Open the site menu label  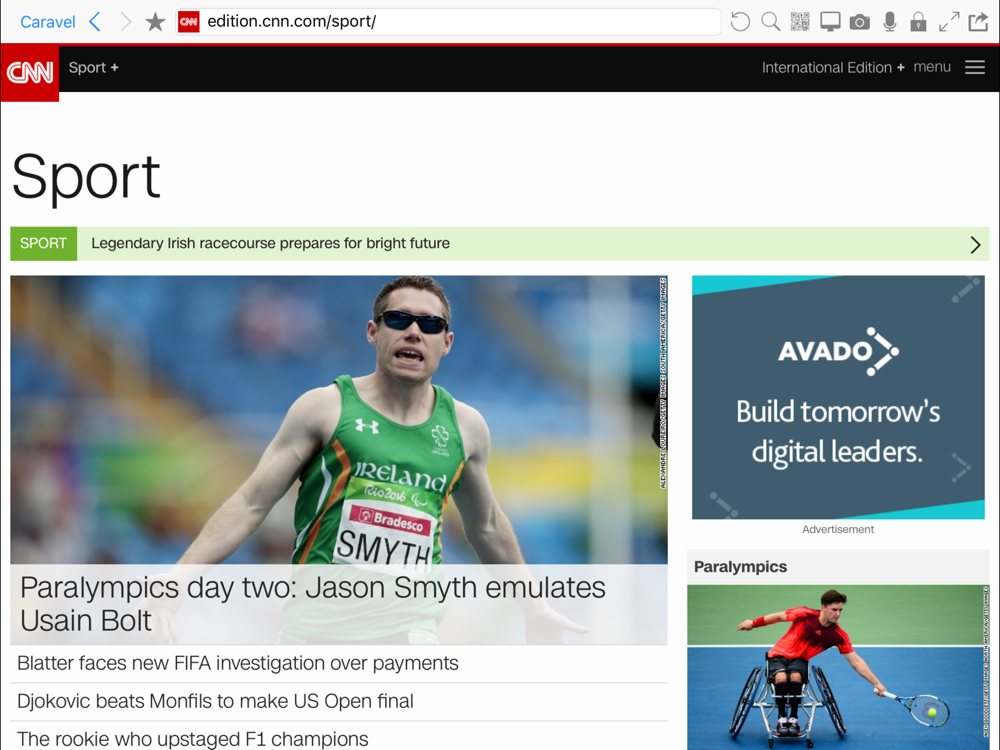pos(932,67)
